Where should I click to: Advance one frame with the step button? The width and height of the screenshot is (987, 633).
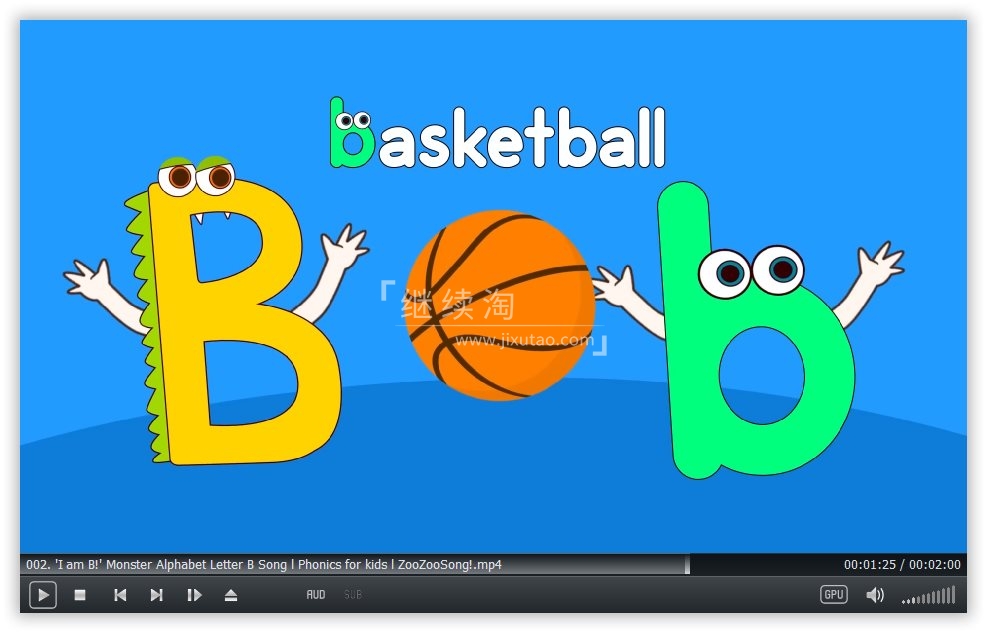[x=194, y=595]
